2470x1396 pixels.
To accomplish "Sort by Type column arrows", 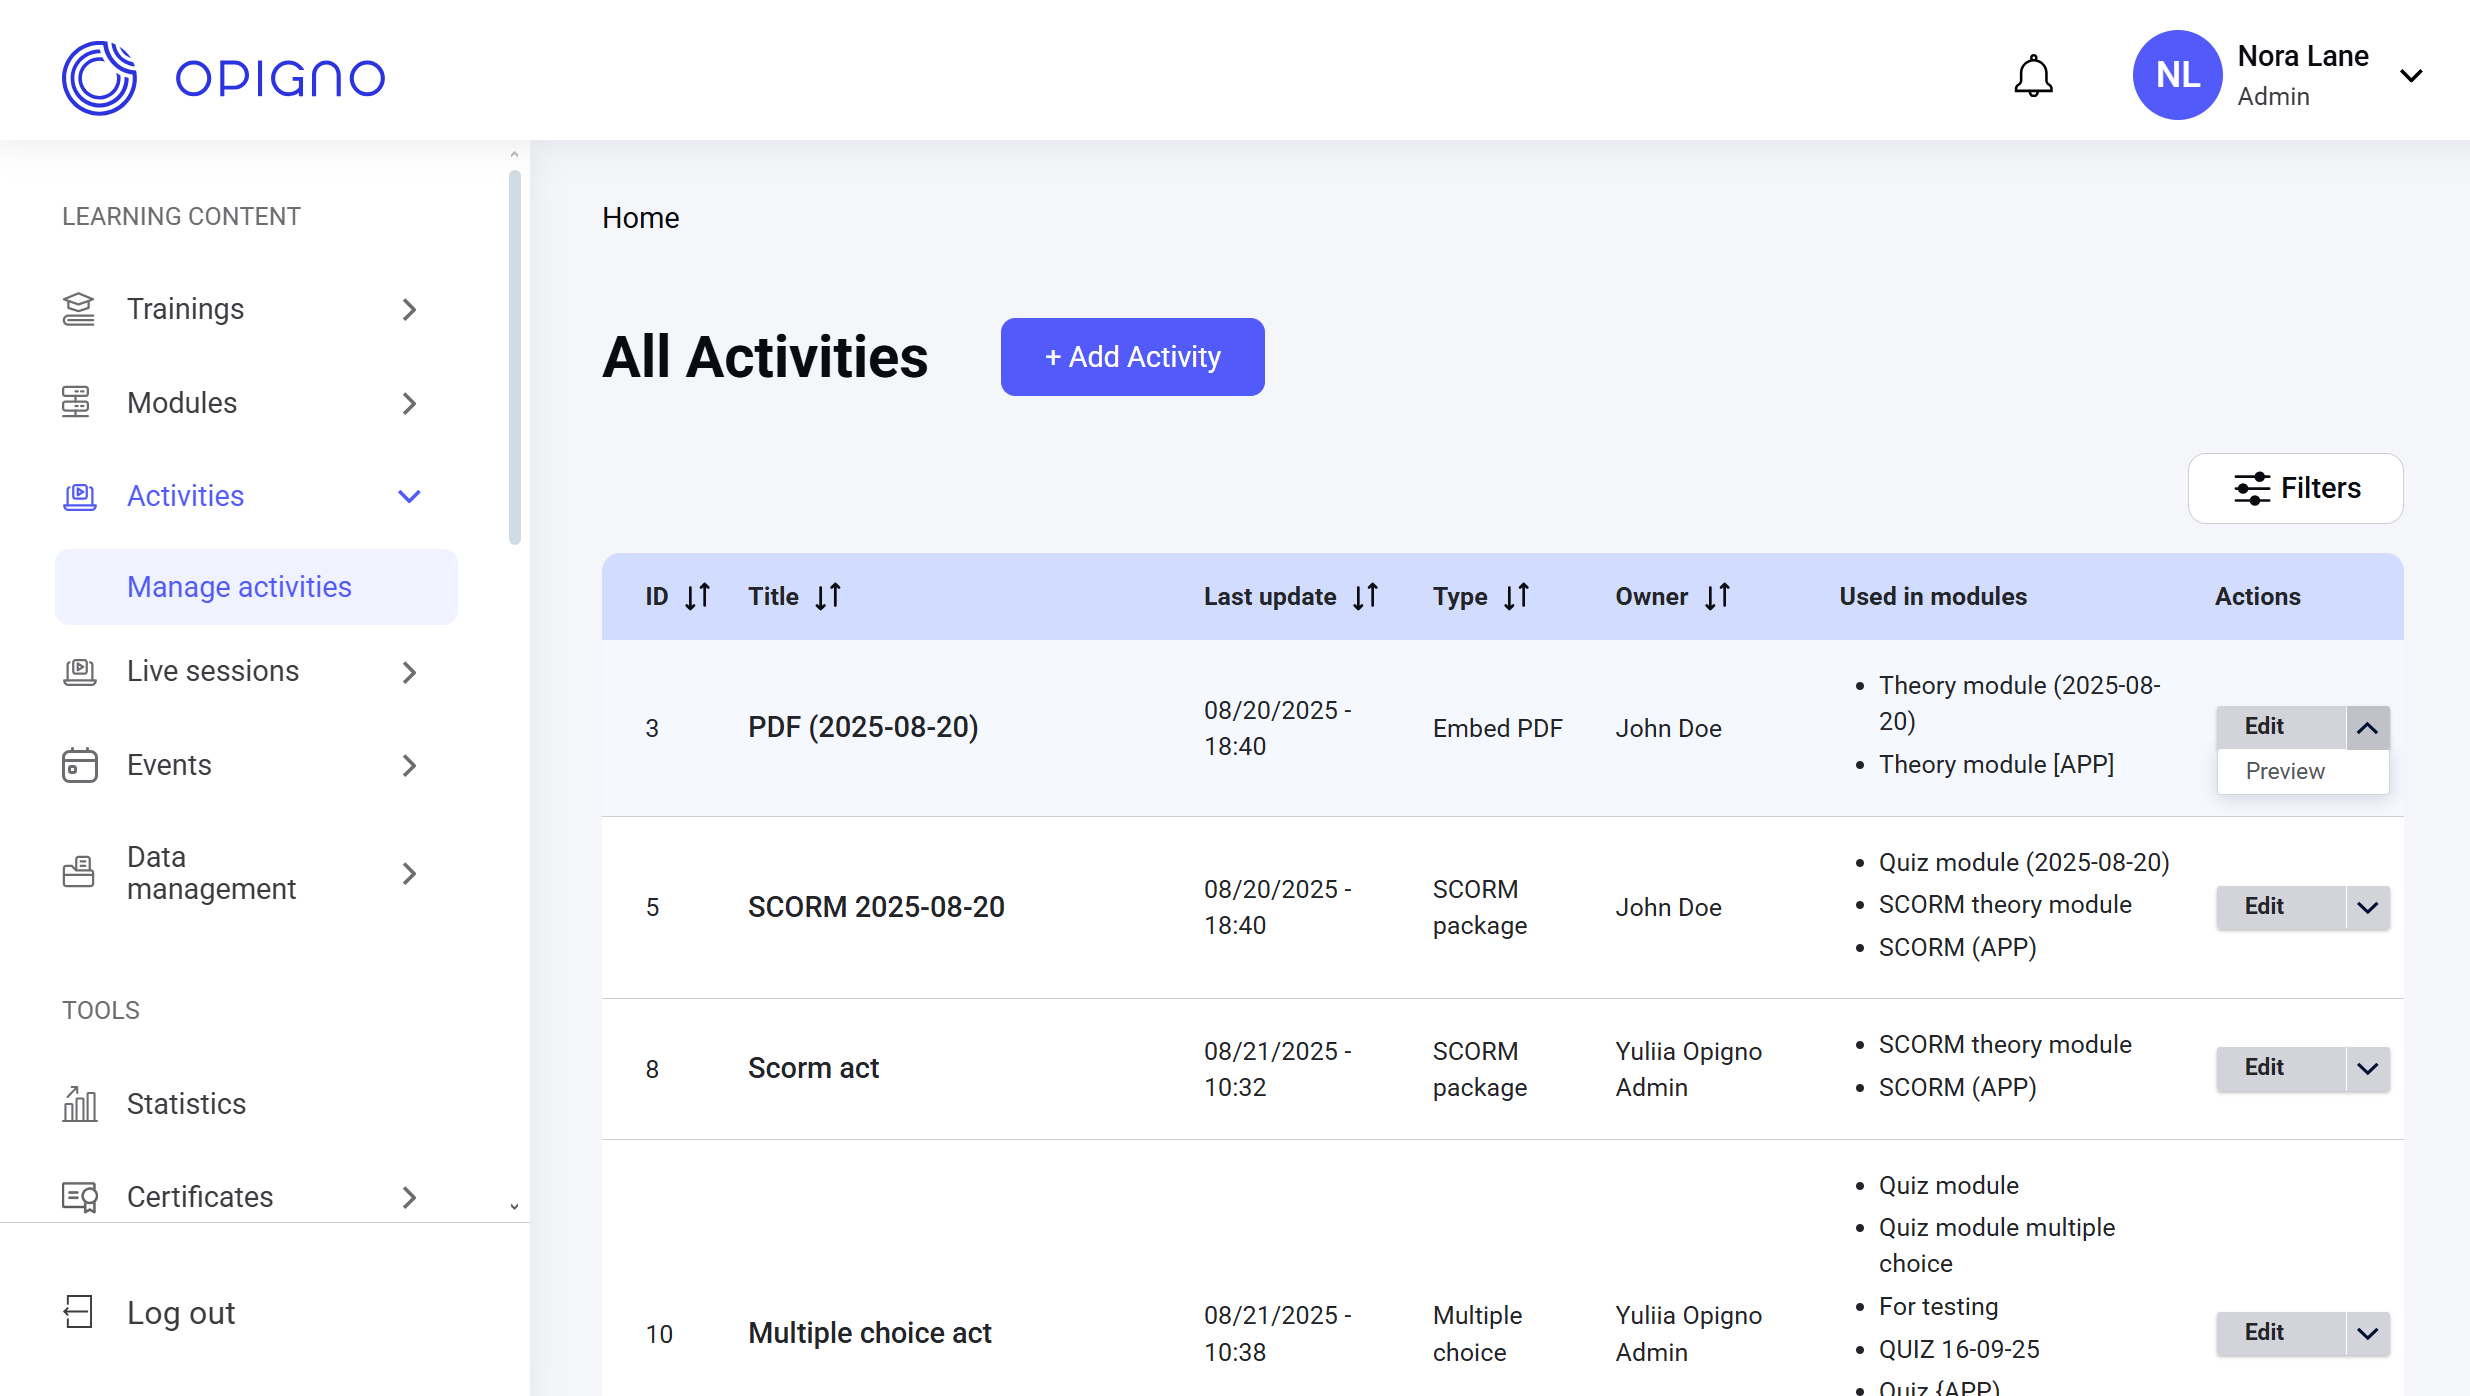I will (1516, 597).
